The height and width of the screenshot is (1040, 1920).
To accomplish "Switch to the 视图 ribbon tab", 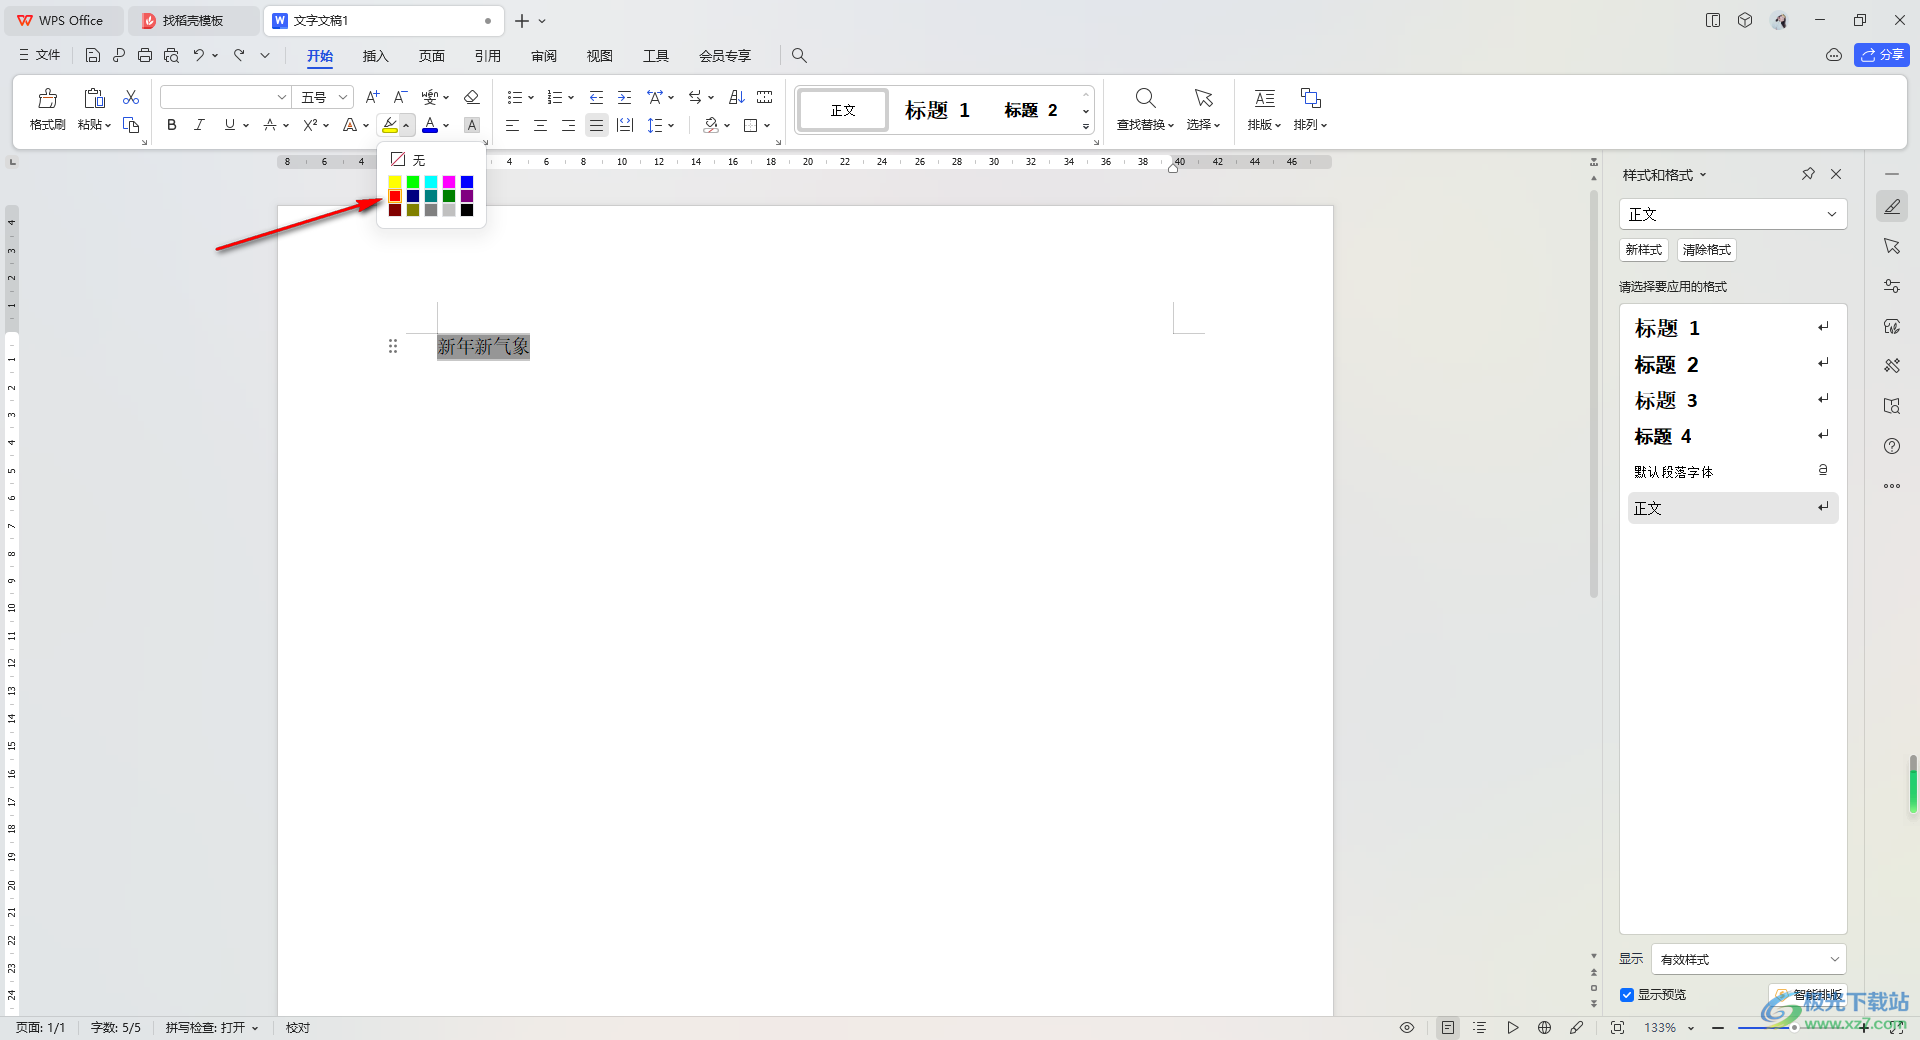I will coord(599,56).
